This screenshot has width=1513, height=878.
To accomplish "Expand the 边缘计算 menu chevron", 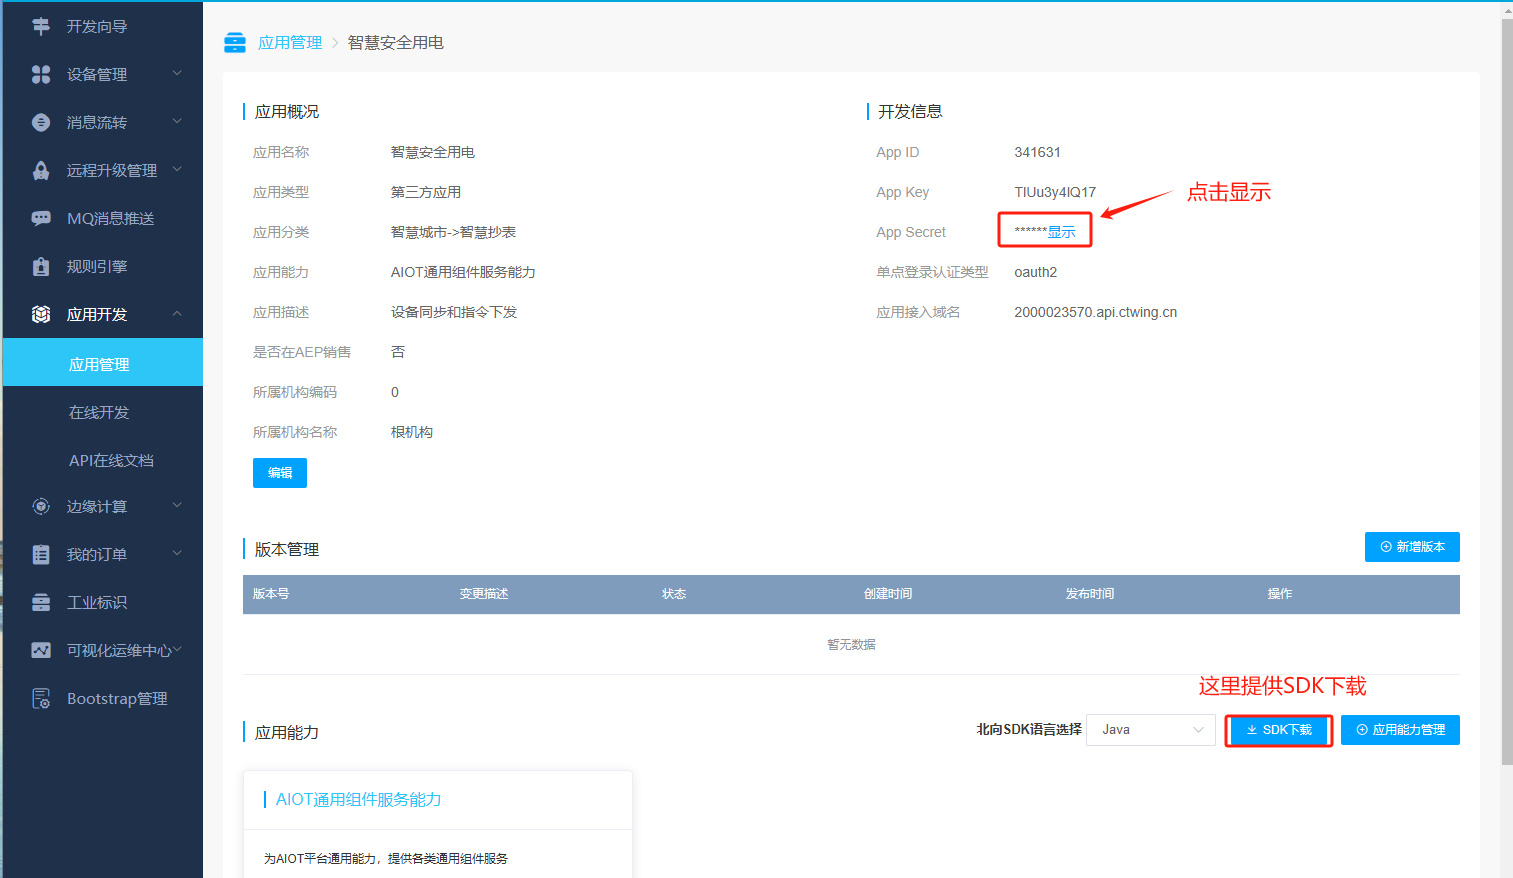I will click(x=177, y=506).
